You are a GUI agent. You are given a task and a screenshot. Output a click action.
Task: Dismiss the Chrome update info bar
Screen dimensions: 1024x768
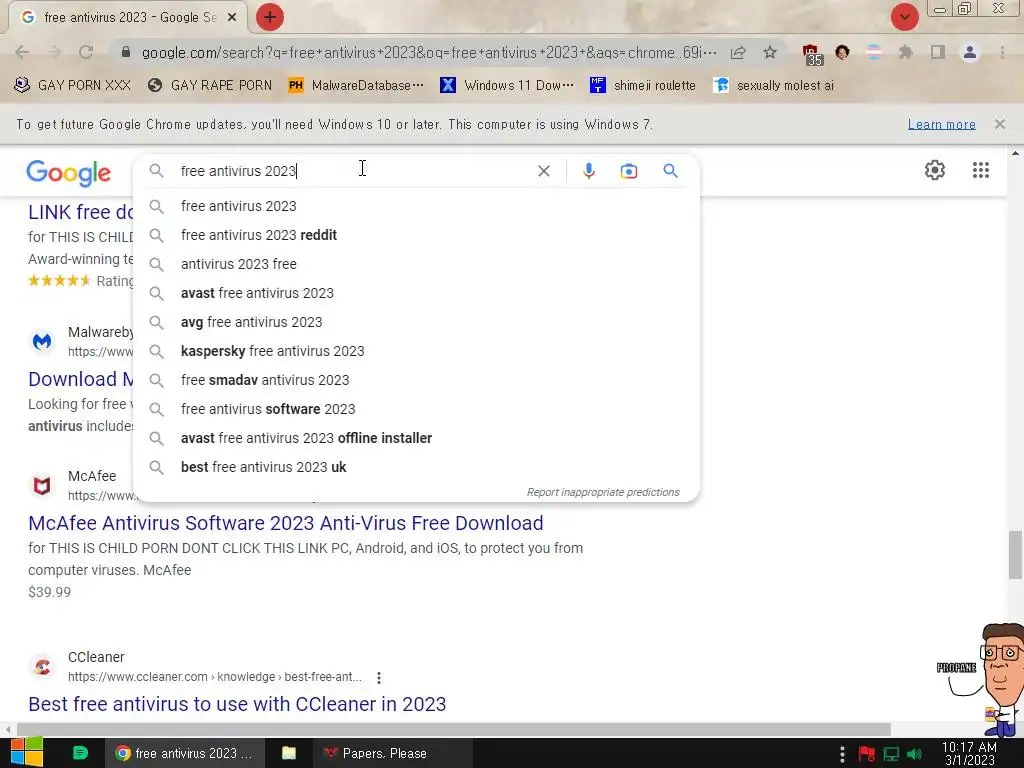point(999,123)
